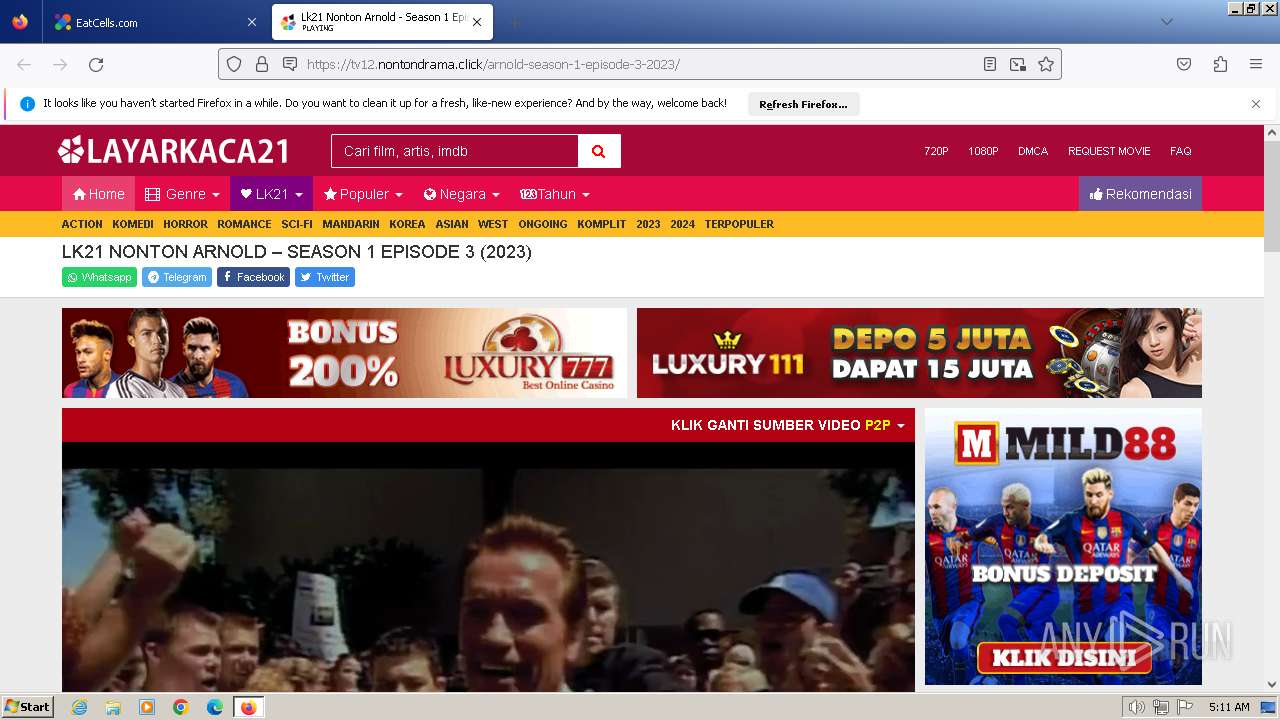
Task: Select KOMEDI category
Action: click(133, 224)
